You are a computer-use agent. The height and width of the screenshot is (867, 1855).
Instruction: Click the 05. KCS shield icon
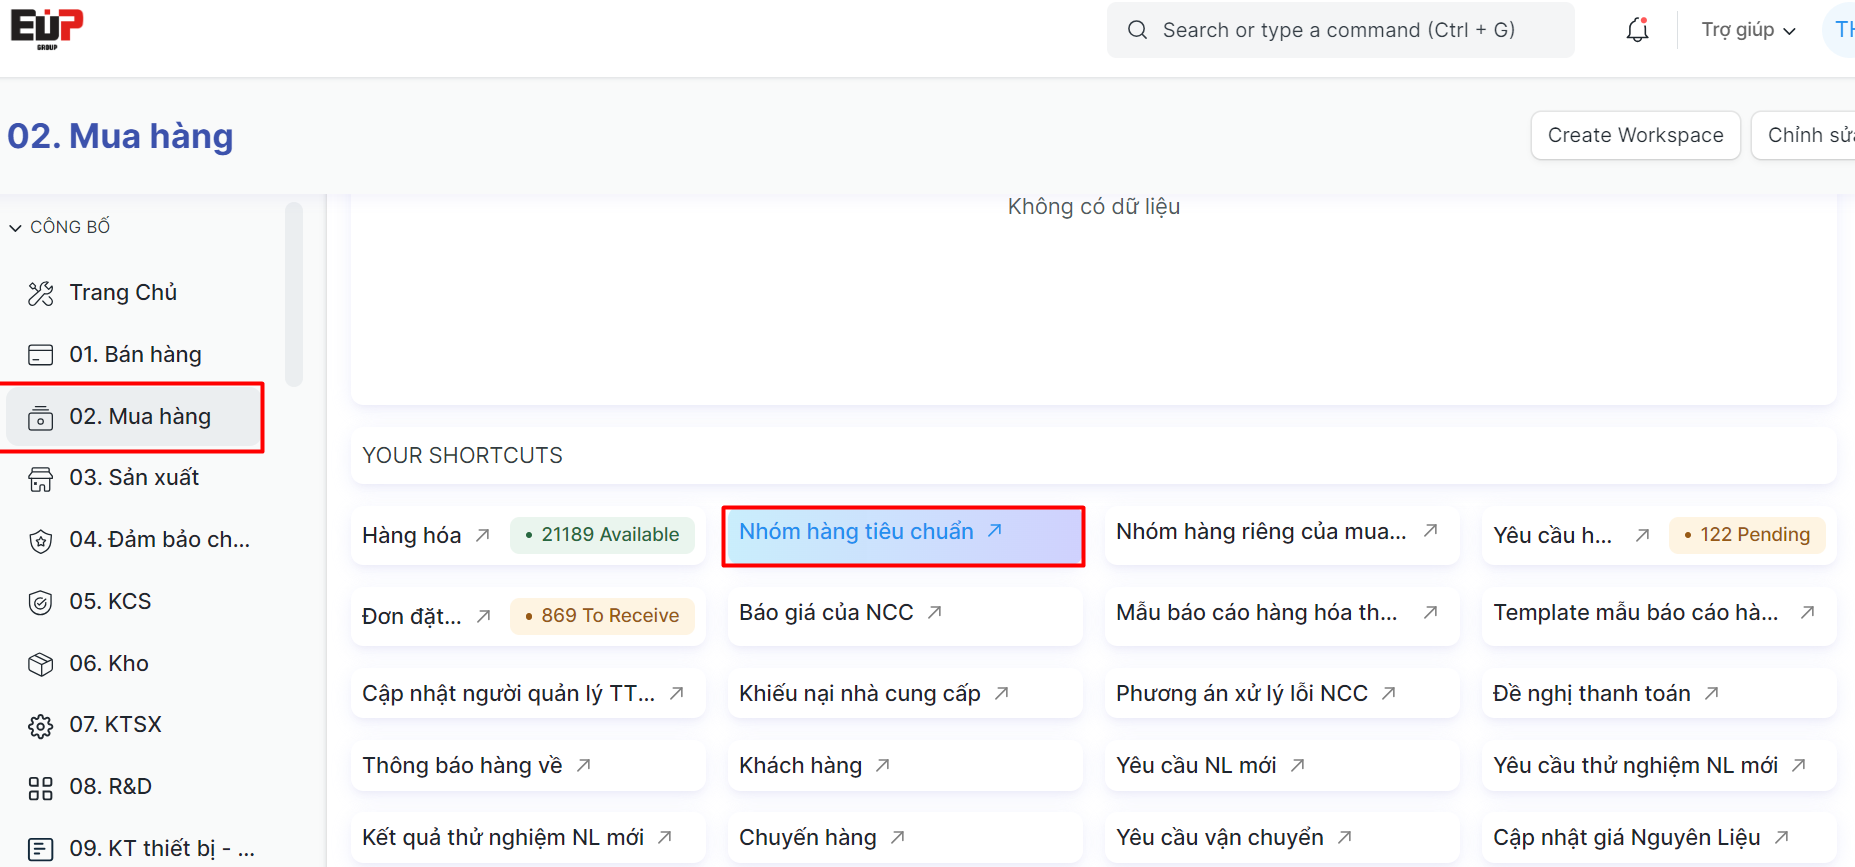tap(41, 602)
